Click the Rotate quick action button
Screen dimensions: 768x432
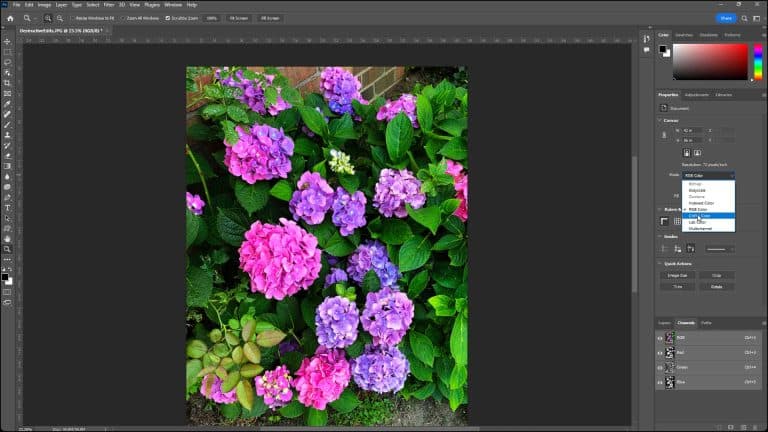click(x=717, y=287)
